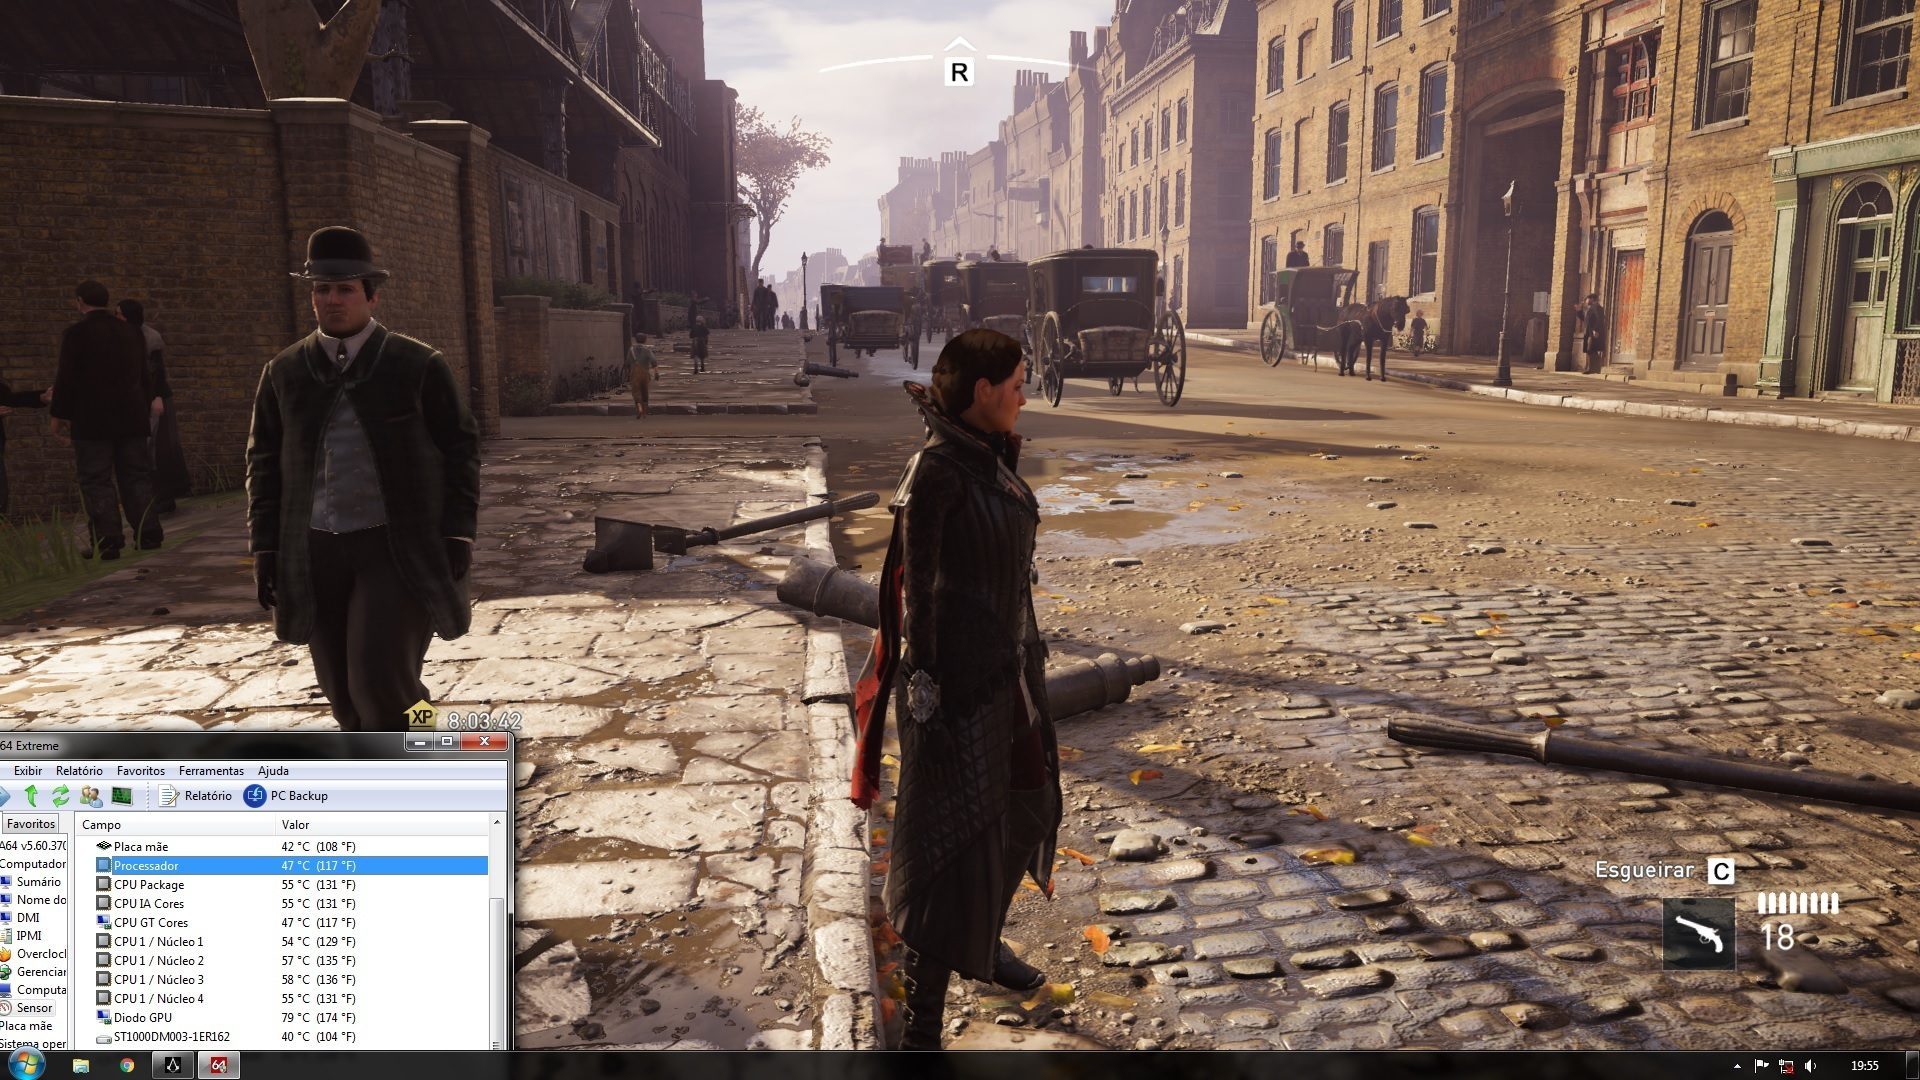
Task: Click the taskbar clock showing 19:55
Action: [x=1864, y=1066]
